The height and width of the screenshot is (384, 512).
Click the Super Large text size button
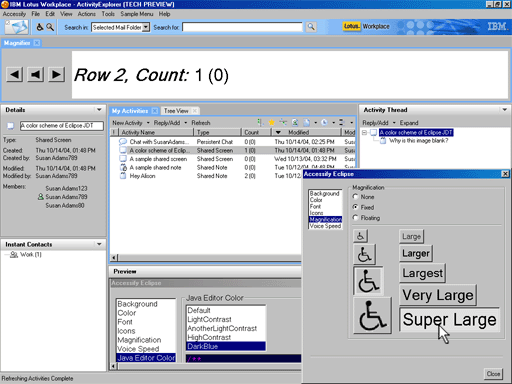tap(449, 319)
